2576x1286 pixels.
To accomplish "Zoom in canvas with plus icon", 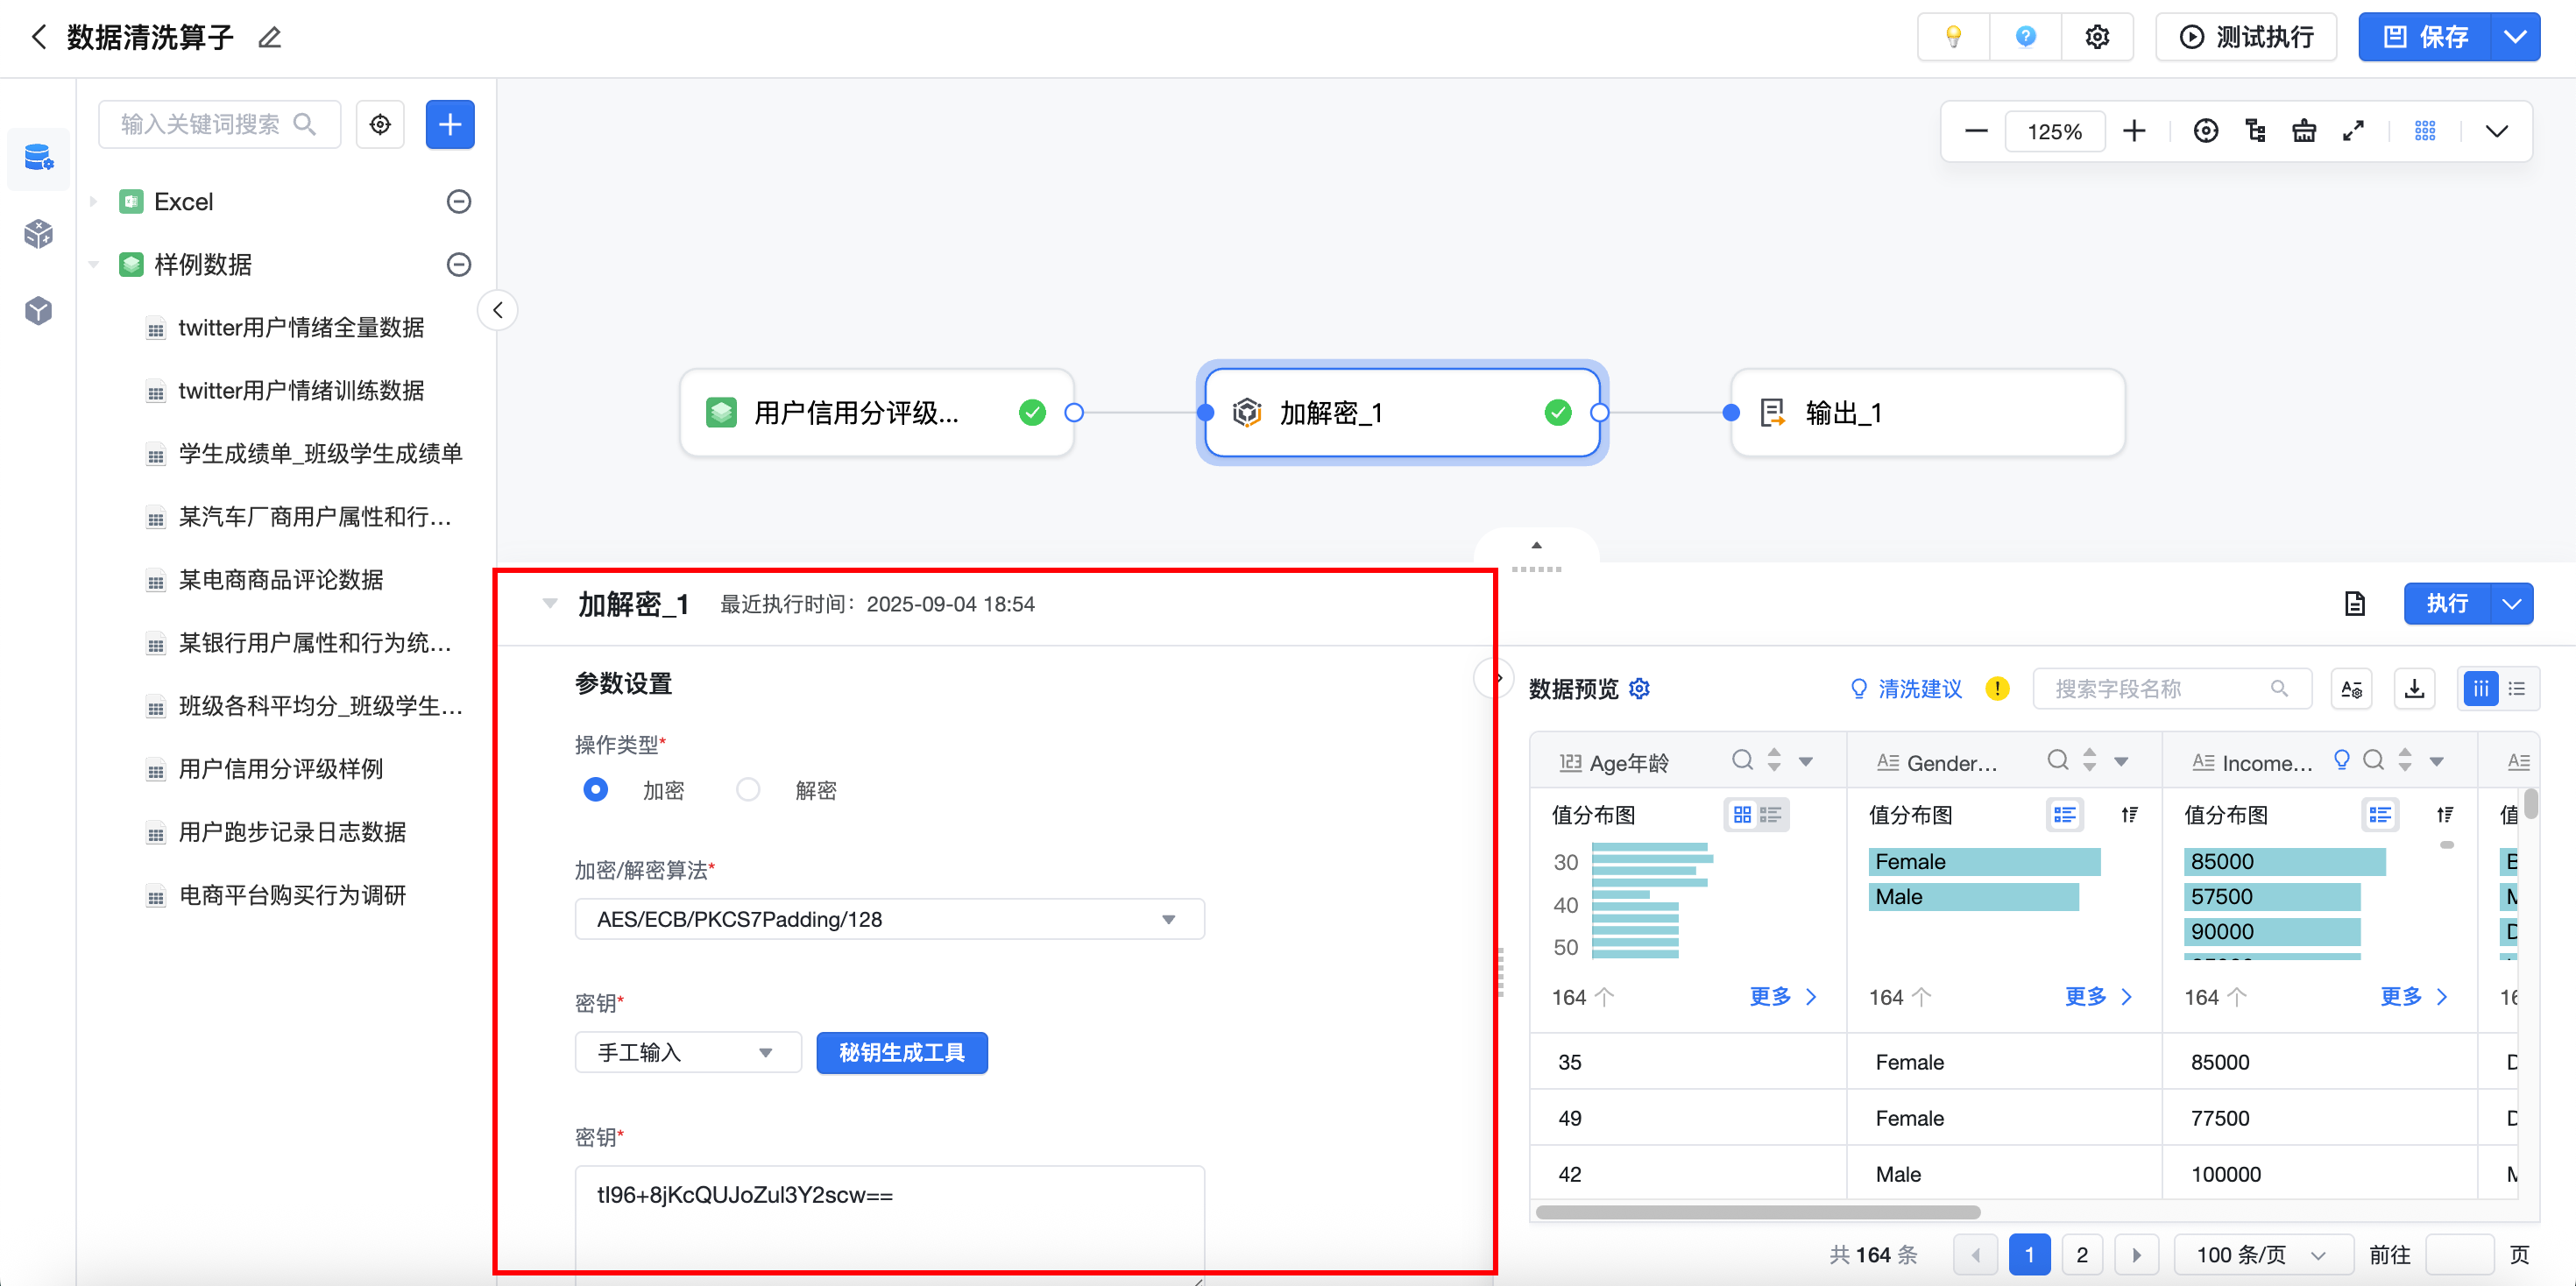I will [2134, 131].
